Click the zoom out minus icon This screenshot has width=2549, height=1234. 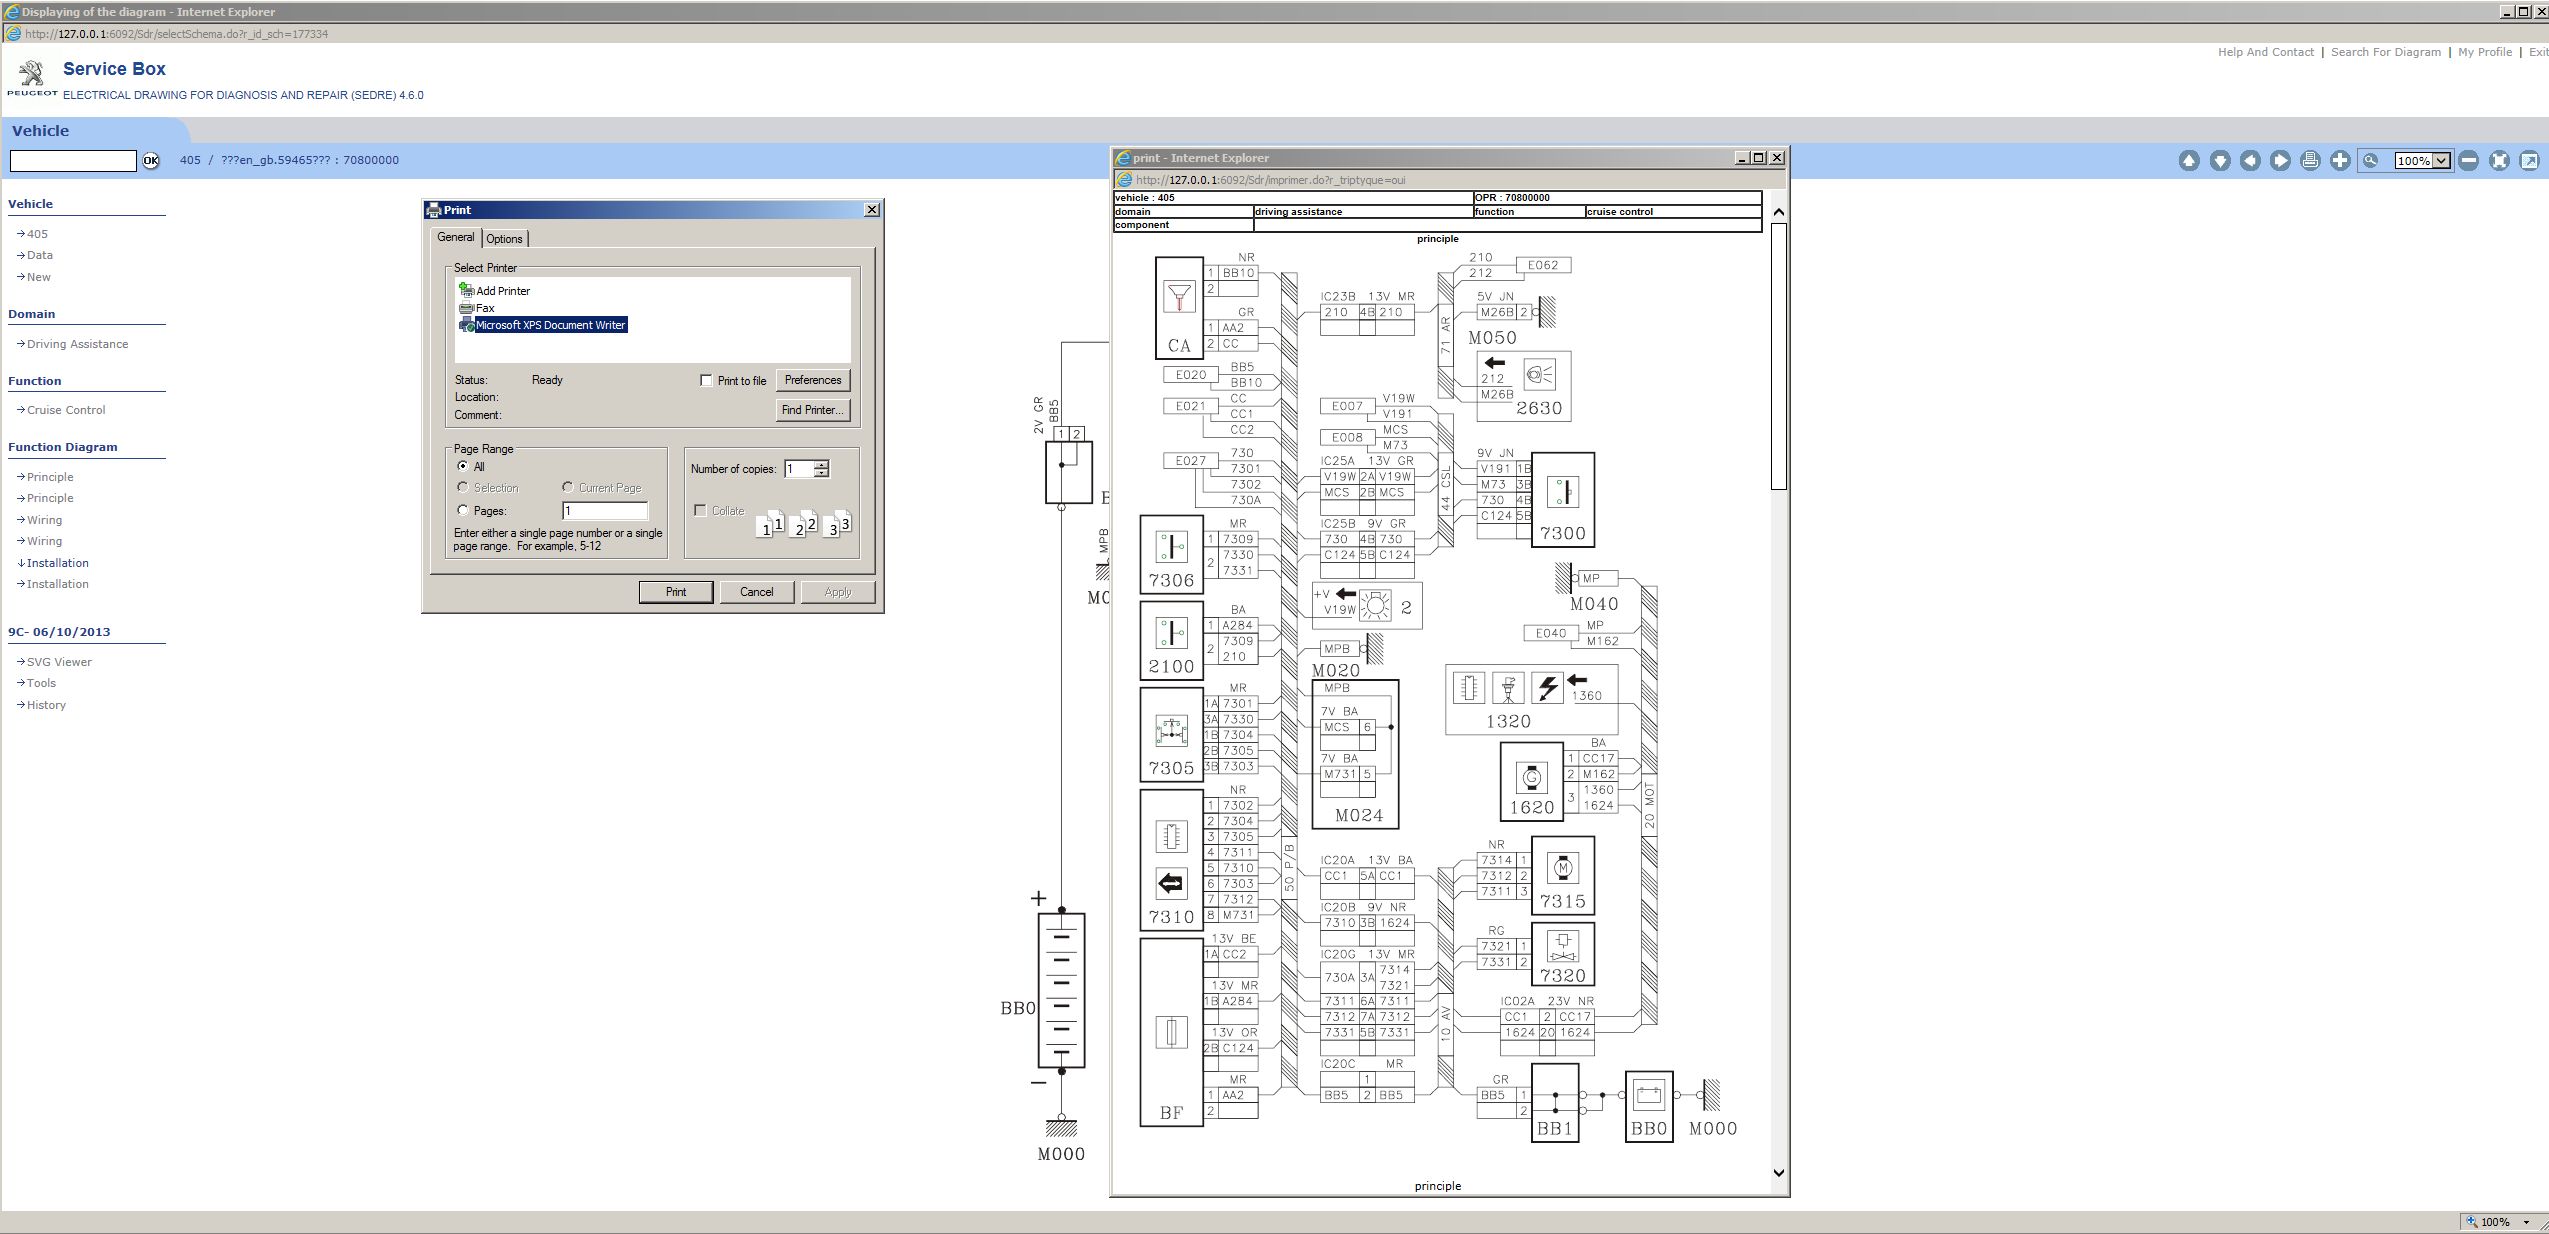(2468, 161)
